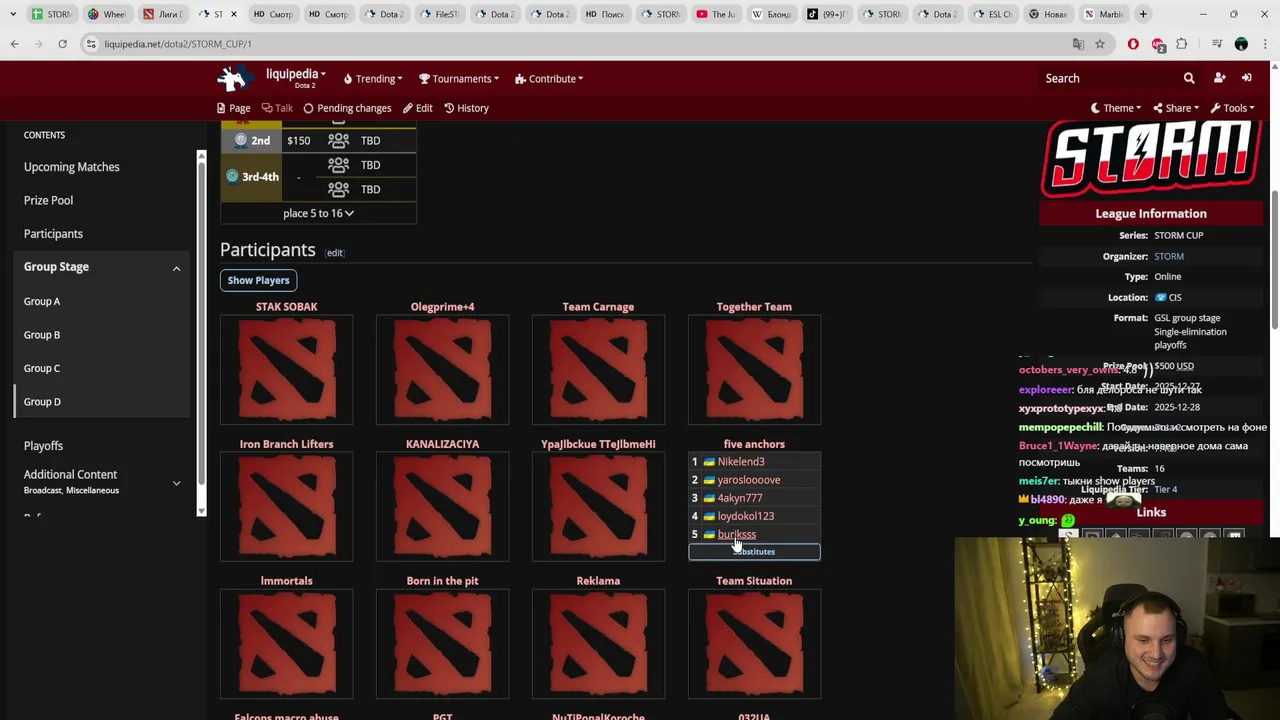Open the Pending changes tab
1280x720 pixels.
[x=347, y=108]
